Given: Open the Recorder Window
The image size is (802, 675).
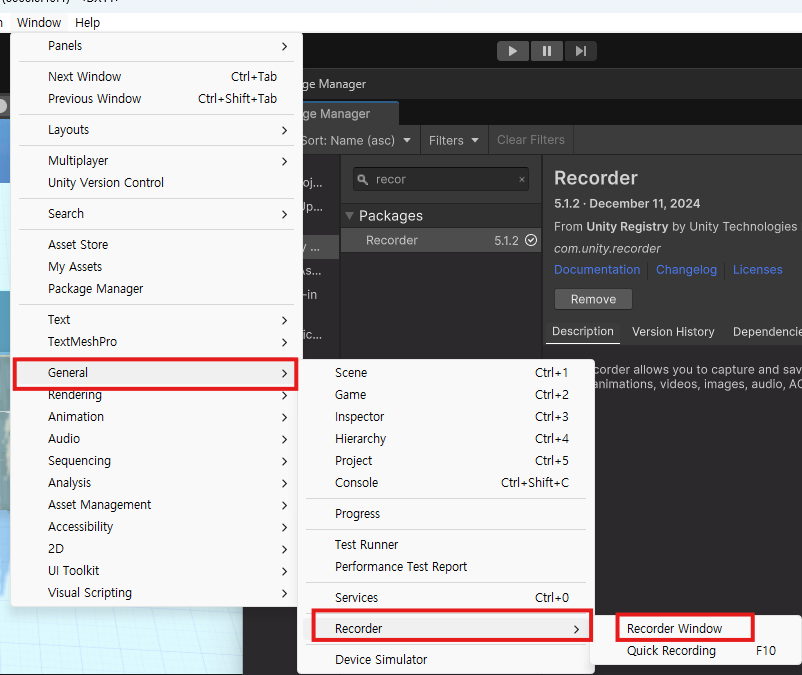Looking at the screenshot, I should pyautogui.click(x=697, y=628).
